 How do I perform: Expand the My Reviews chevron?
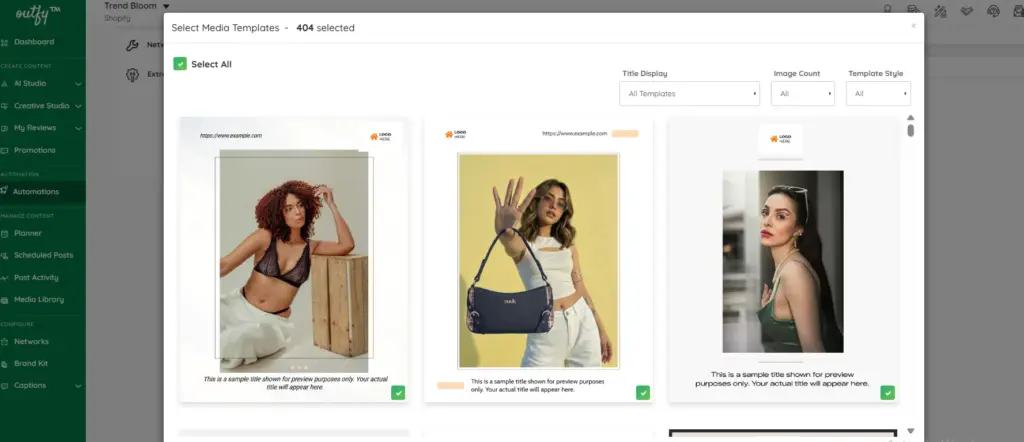pos(78,129)
